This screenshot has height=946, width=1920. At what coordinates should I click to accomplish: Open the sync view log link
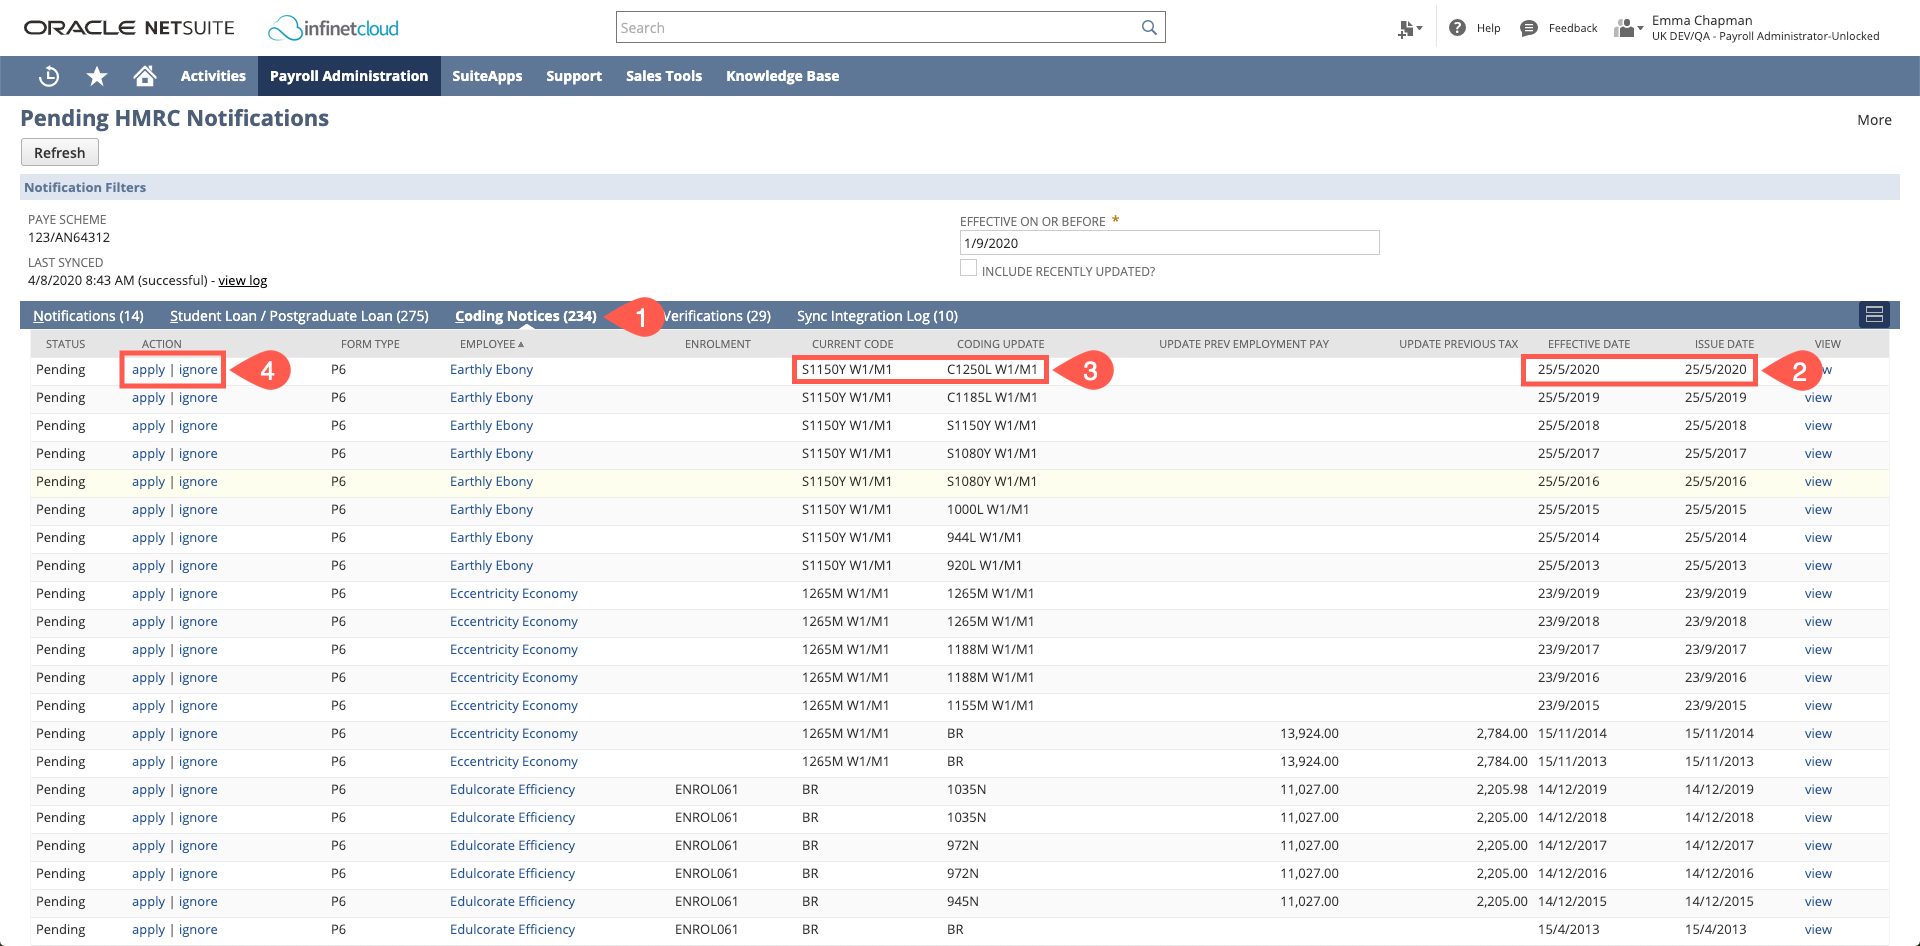[242, 280]
